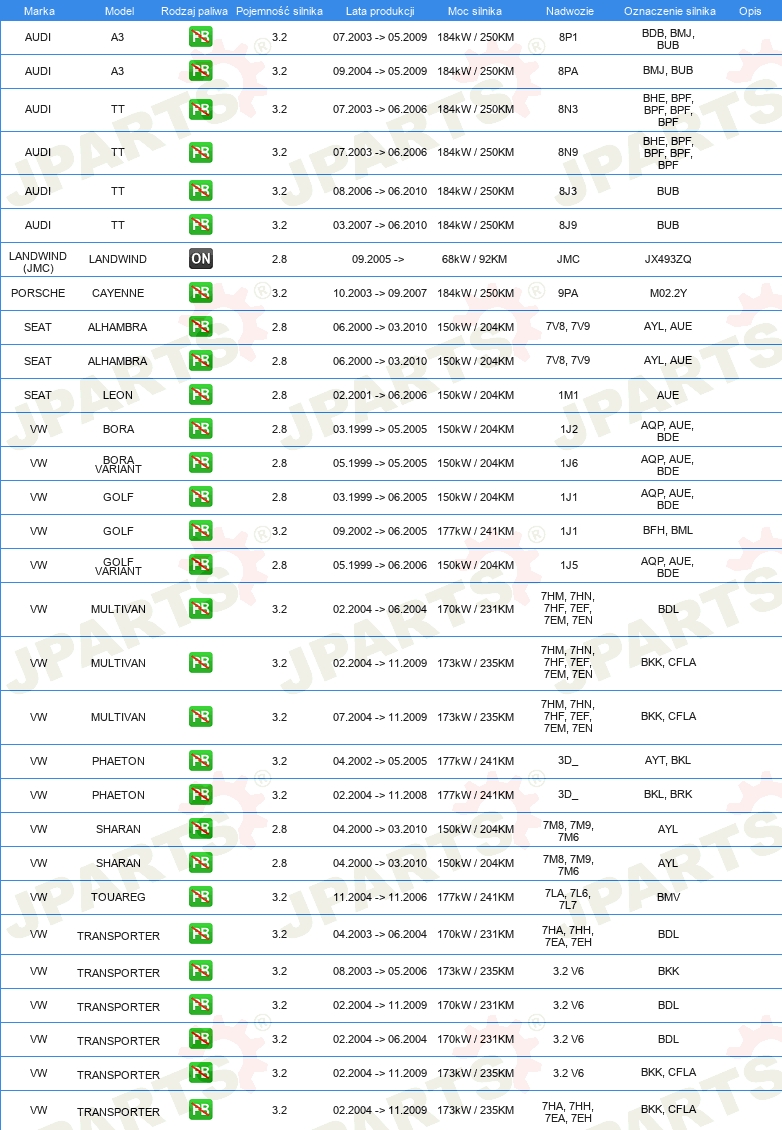
Task: Click the LEON model cell
Action: (117, 395)
